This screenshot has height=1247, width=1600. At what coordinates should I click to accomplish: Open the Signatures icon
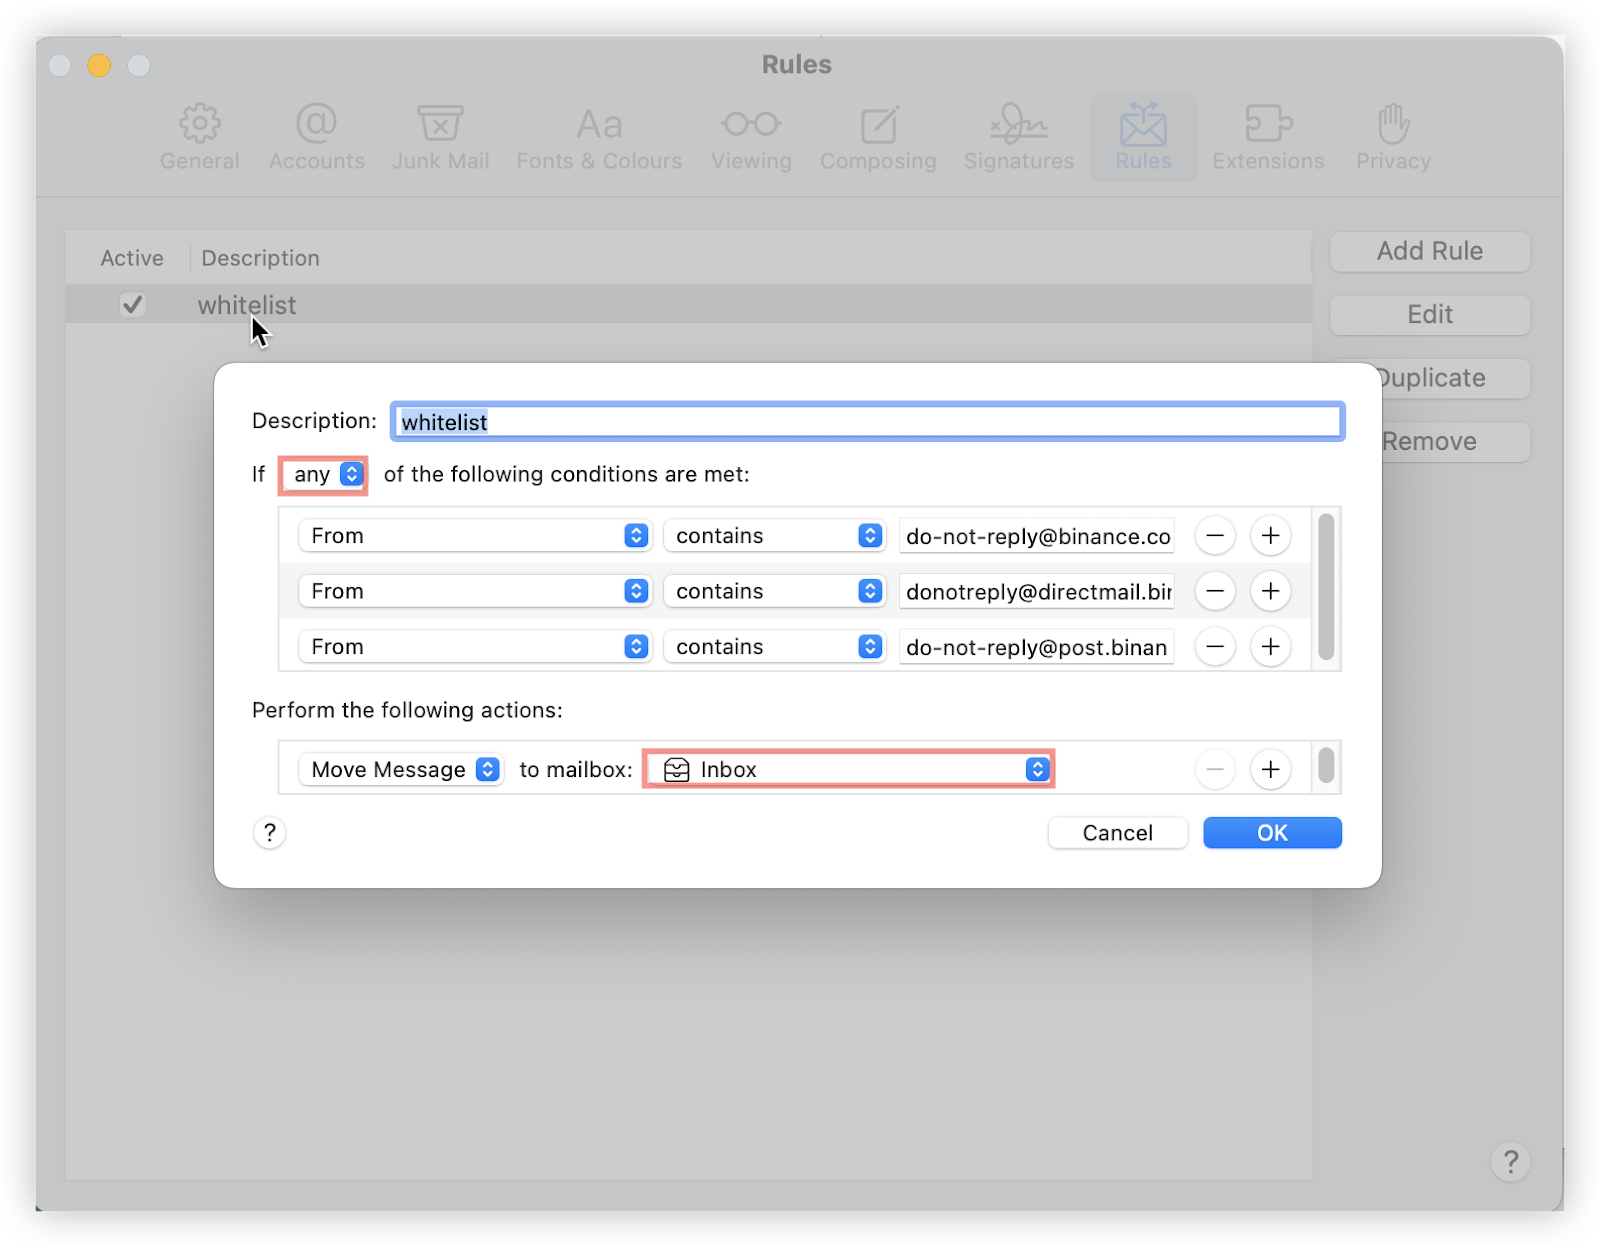point(1018,124)
